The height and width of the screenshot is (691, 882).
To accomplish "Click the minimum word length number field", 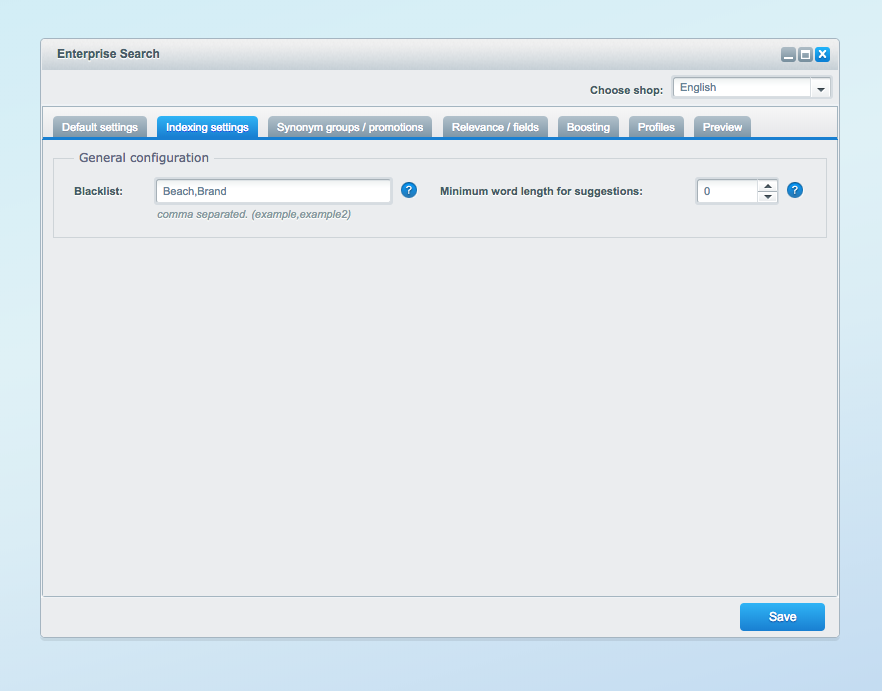I will pos(727,191).
